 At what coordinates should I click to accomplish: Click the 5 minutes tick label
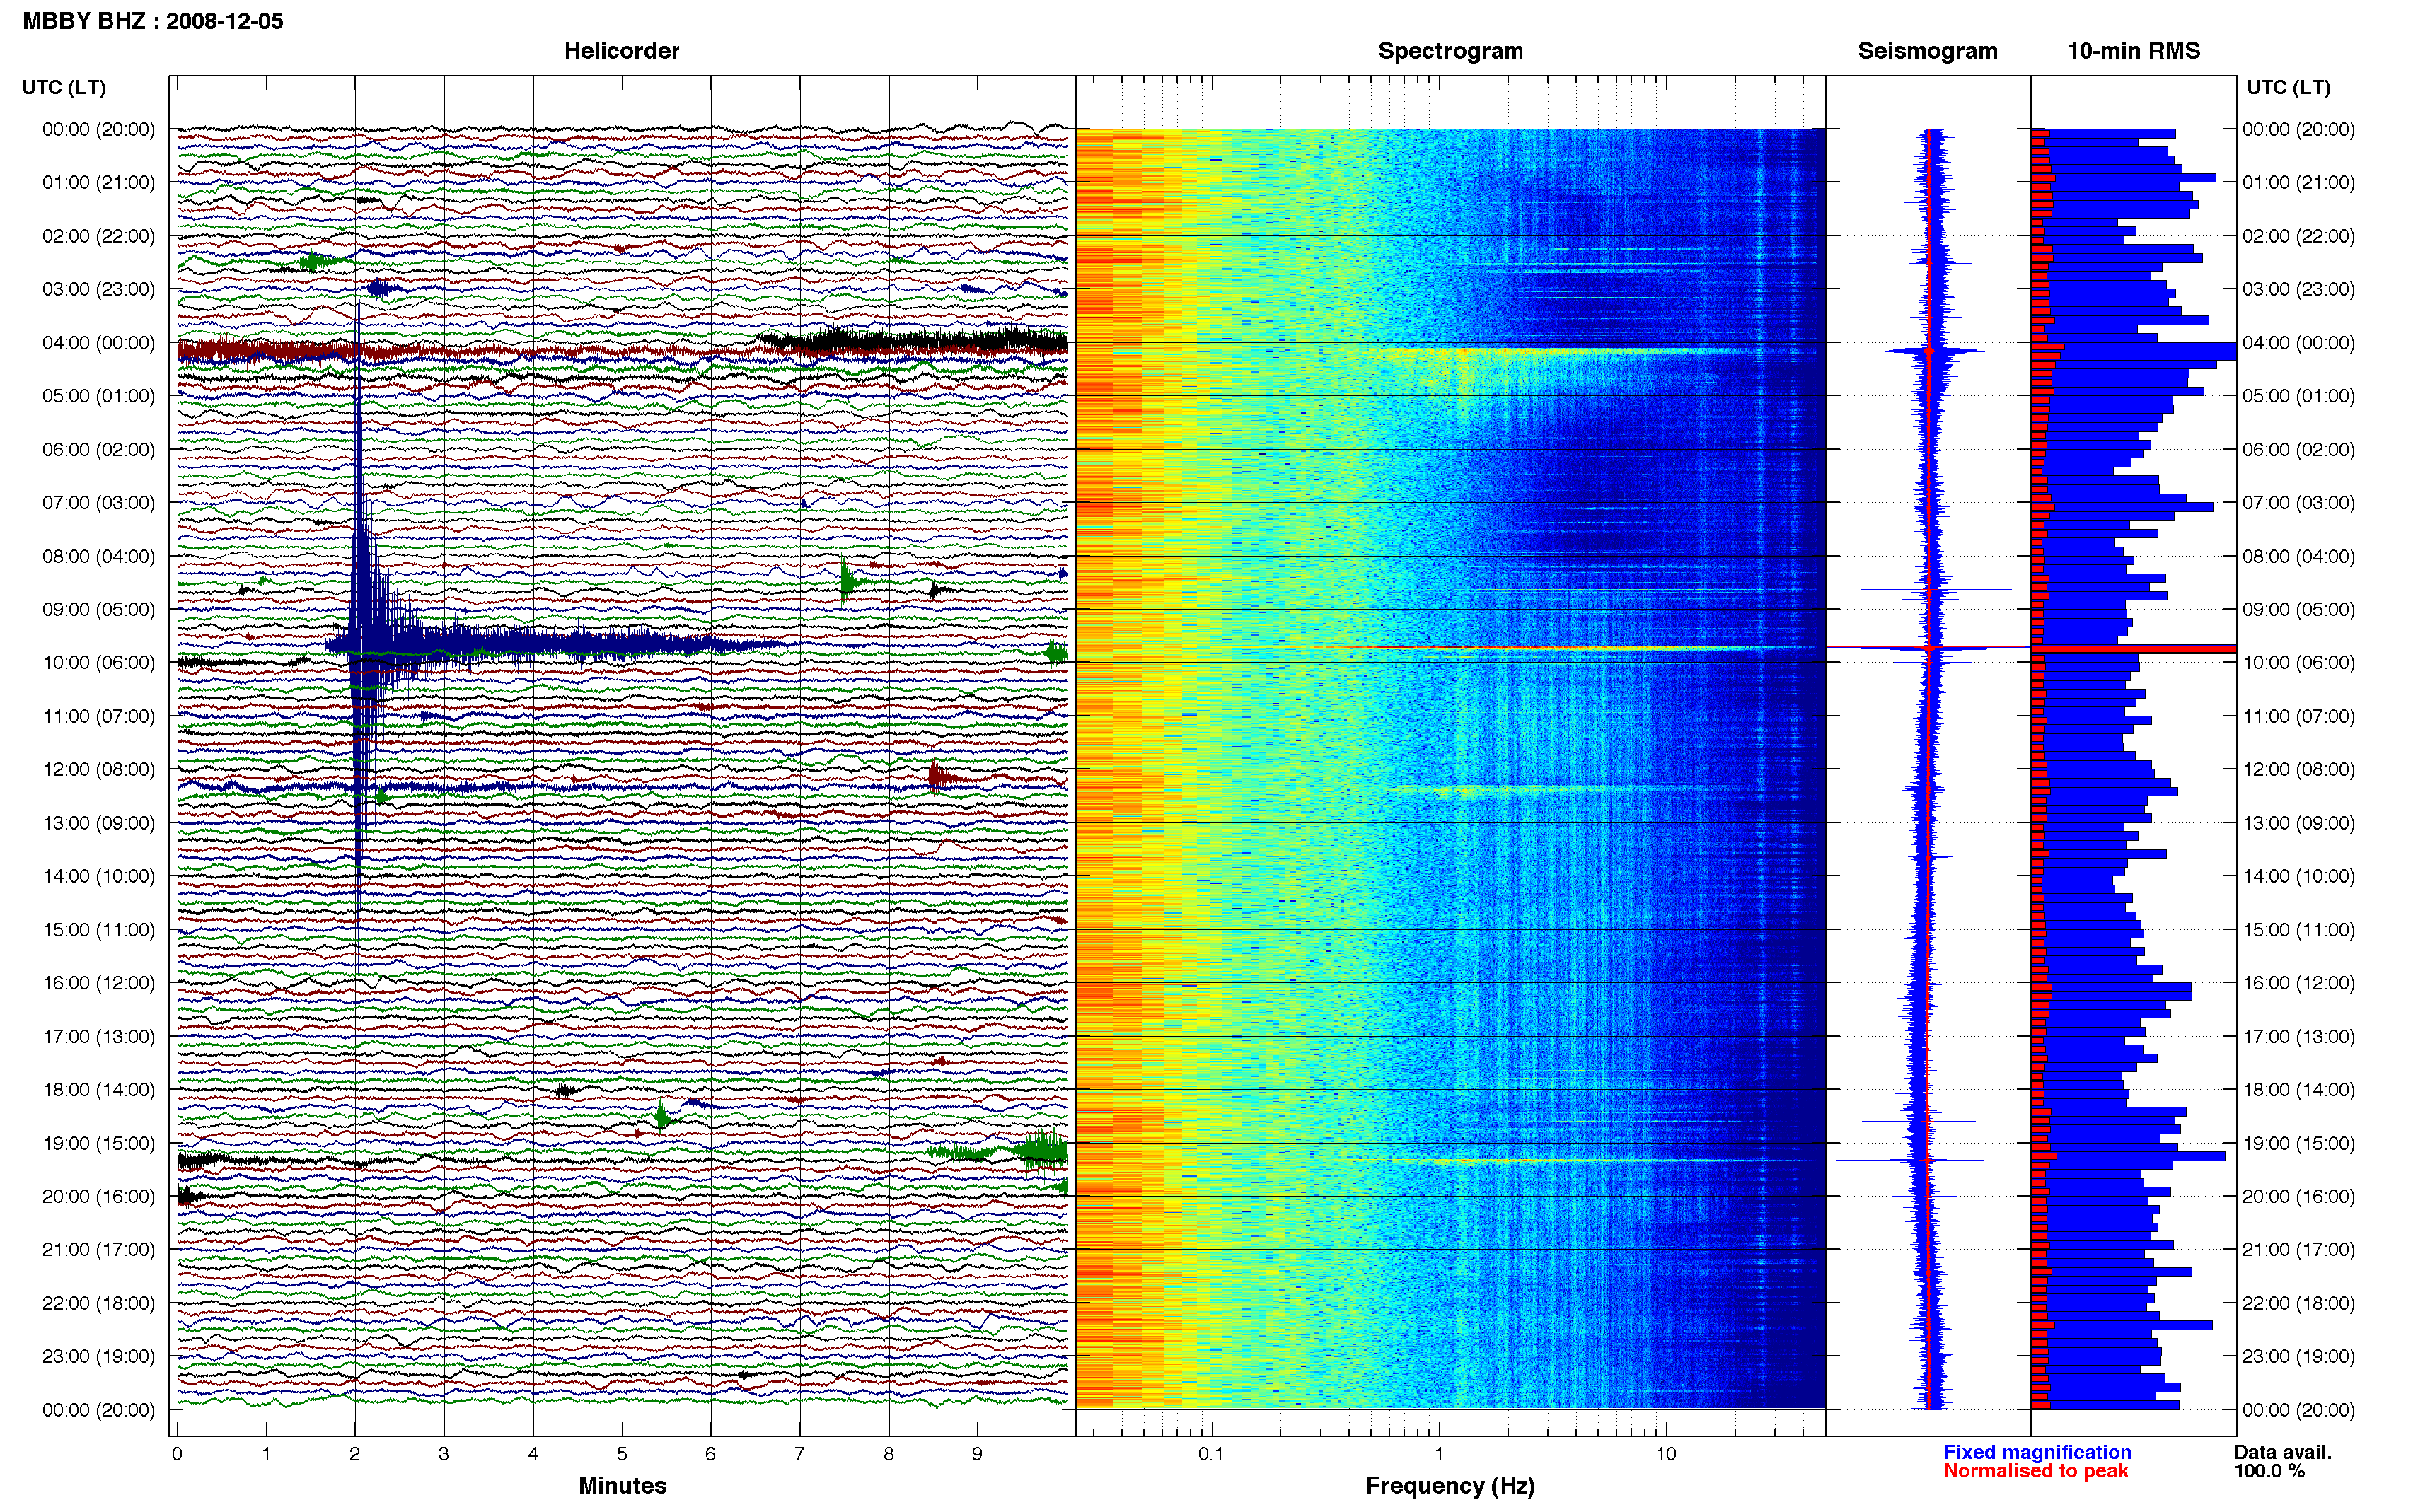click(622, 1454)
